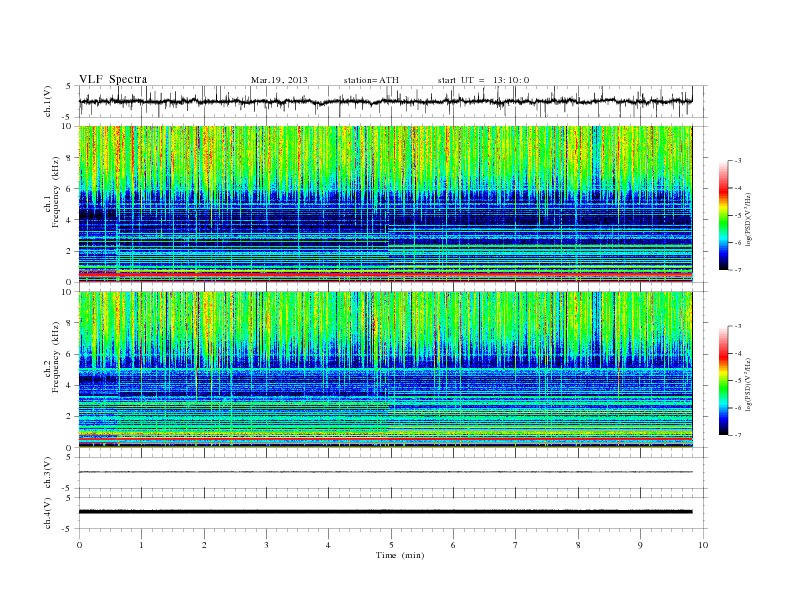Click the ch.2 spectrogram image

tap(386, 370)
